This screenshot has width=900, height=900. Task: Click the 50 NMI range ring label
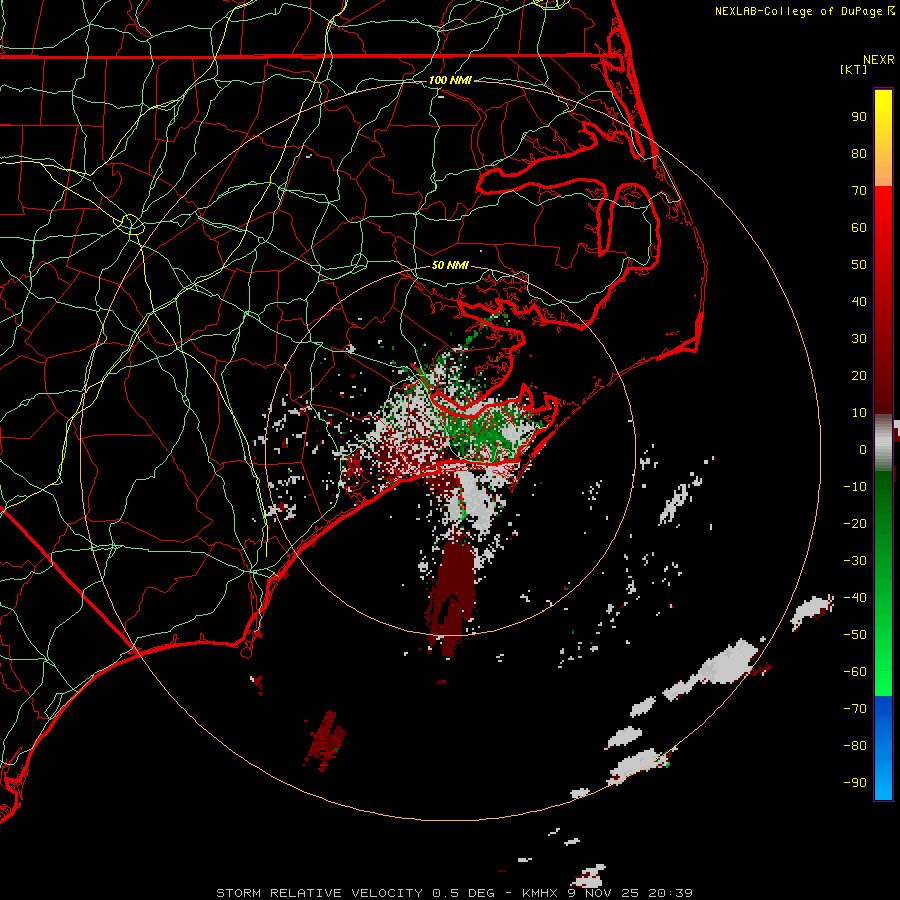coord(450,265)
